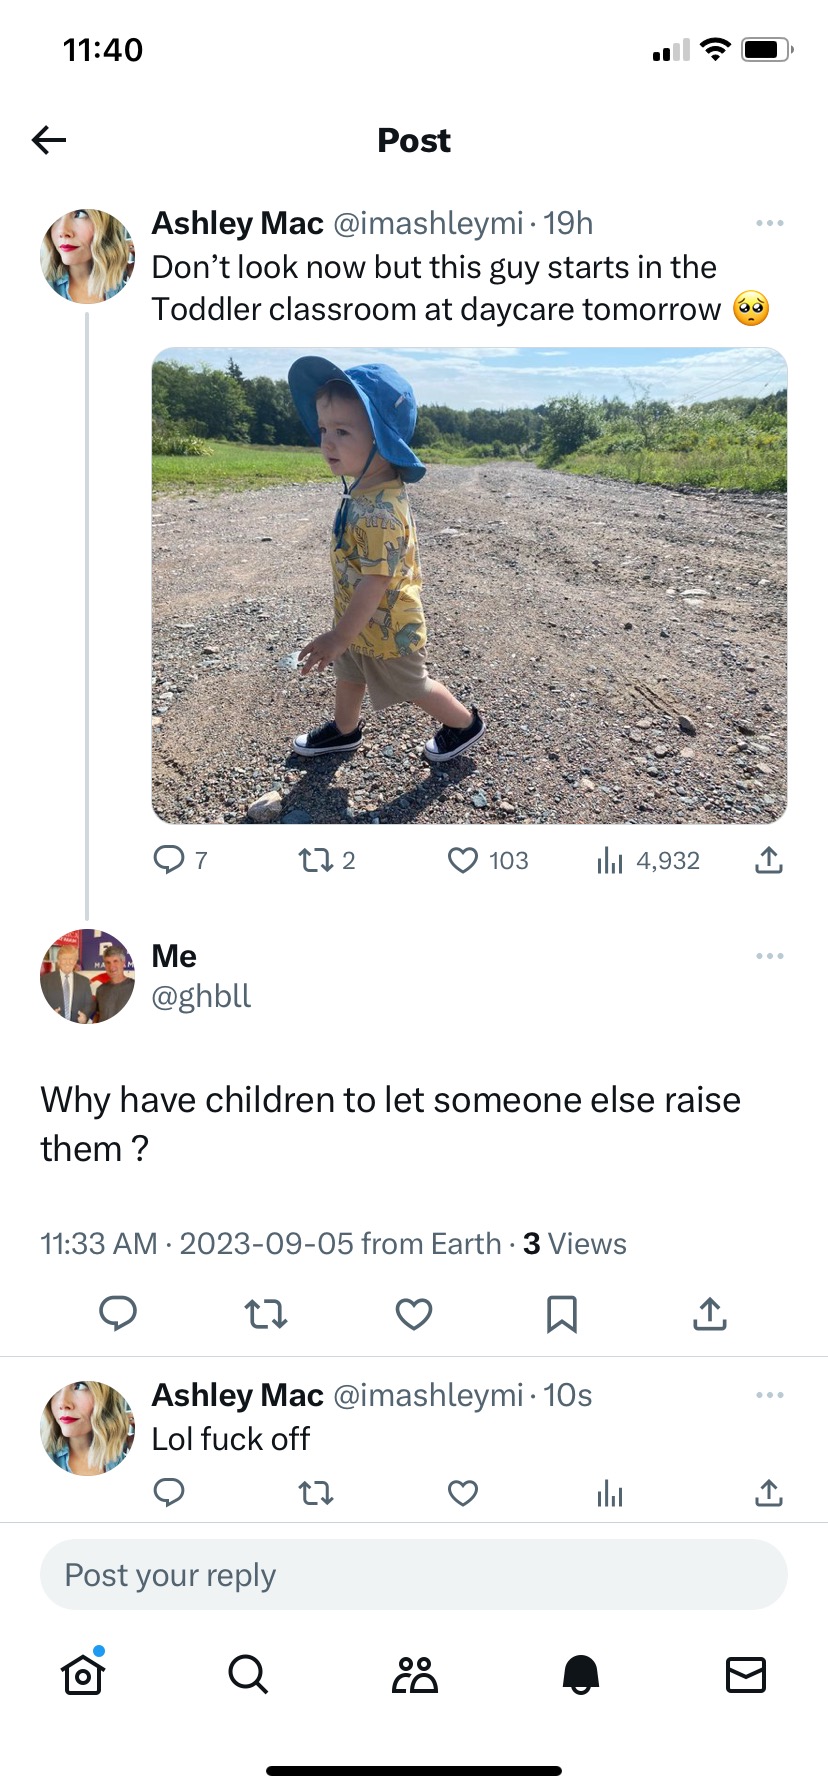Image resolution: width=828 pixels, height=1792 pixels.
Task: Reply to the 'Why have children' post
Action: (118, 1314)
